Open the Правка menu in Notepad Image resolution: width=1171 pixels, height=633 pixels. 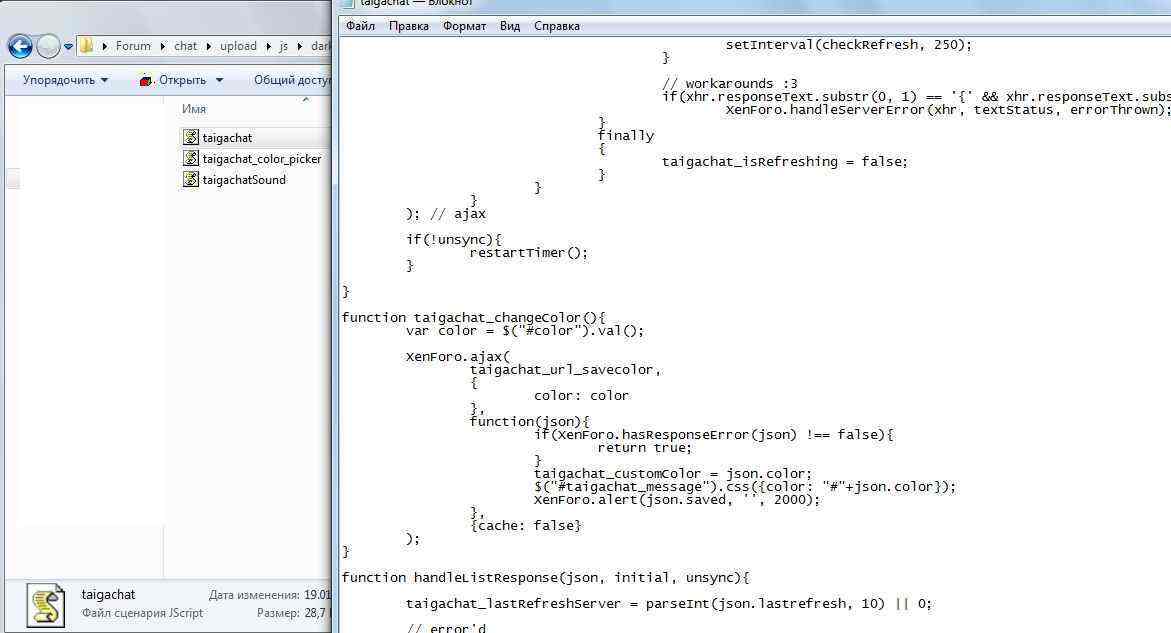pyautogui.click(x=408, y=26)
